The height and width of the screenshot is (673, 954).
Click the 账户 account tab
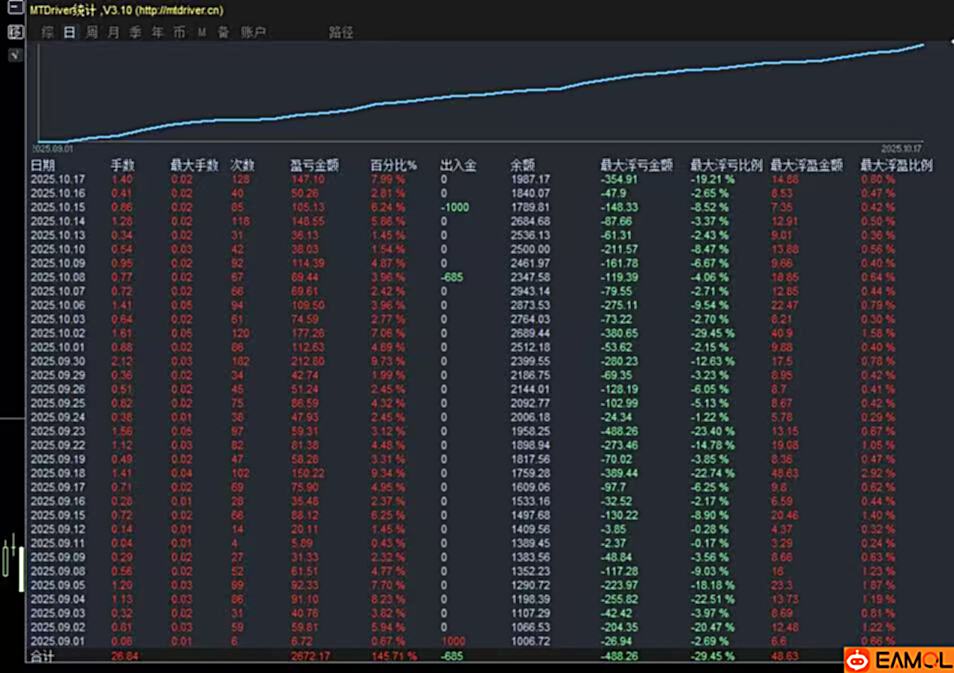[253, 32]
